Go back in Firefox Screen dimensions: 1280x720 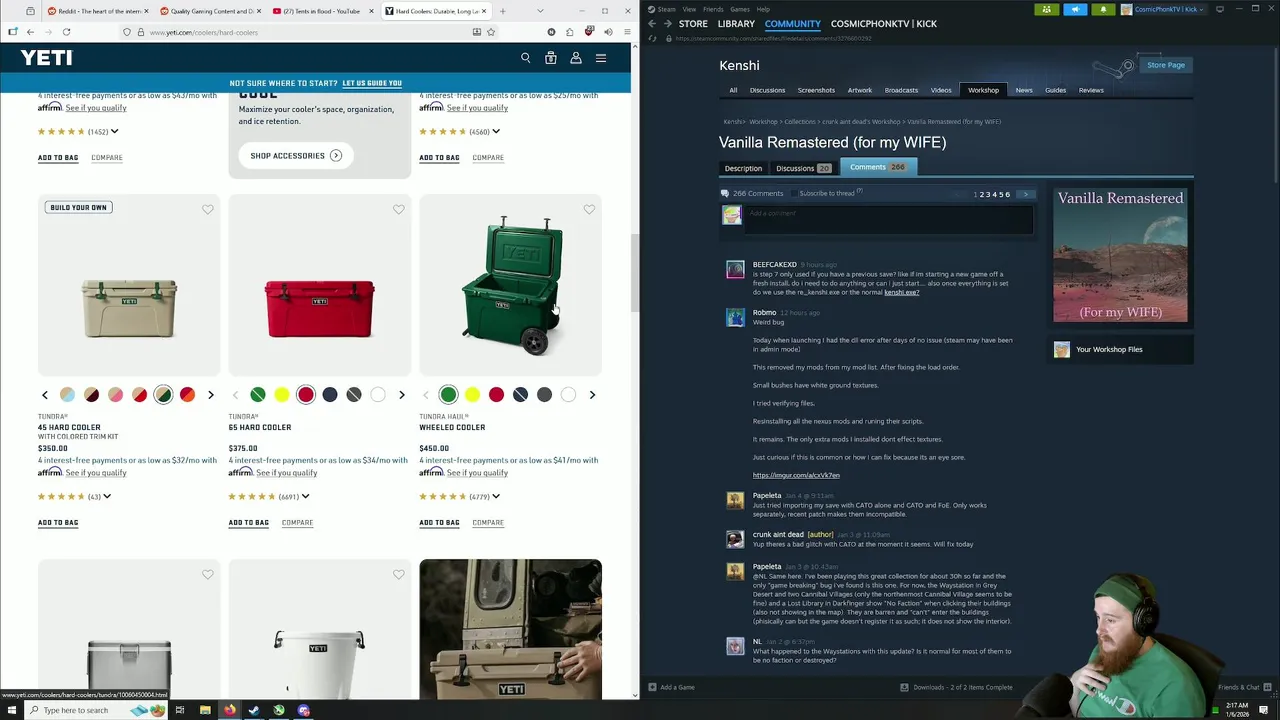[x=30, y=32]
